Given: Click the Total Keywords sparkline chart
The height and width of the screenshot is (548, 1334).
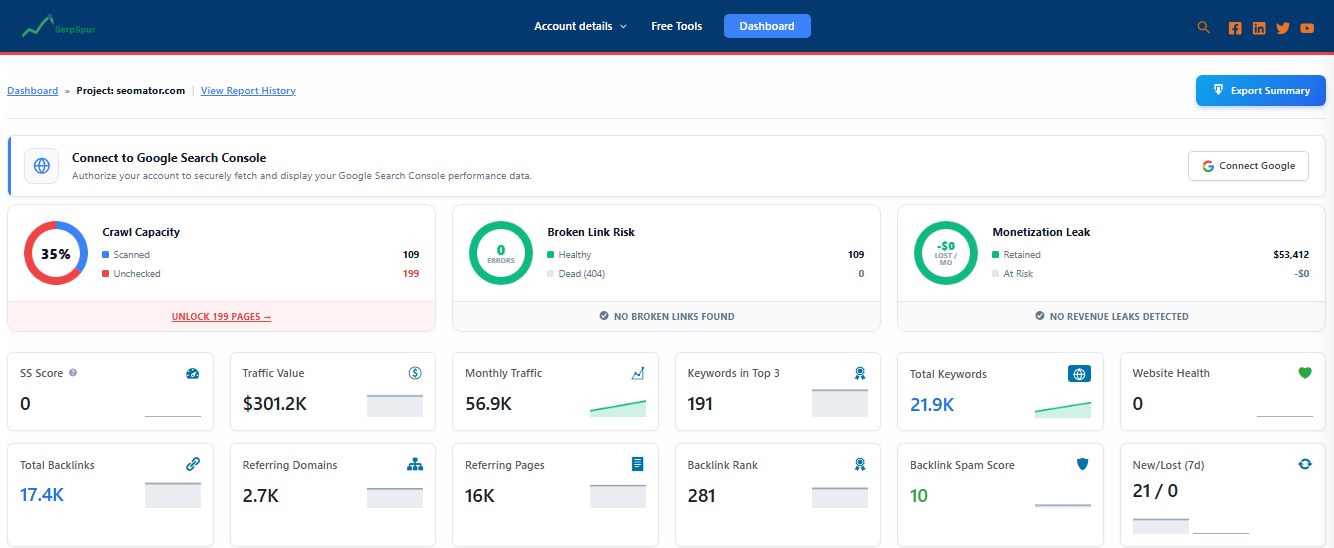Looking at the screenshot, I should pyautogui.click(x=1063, y=408).
